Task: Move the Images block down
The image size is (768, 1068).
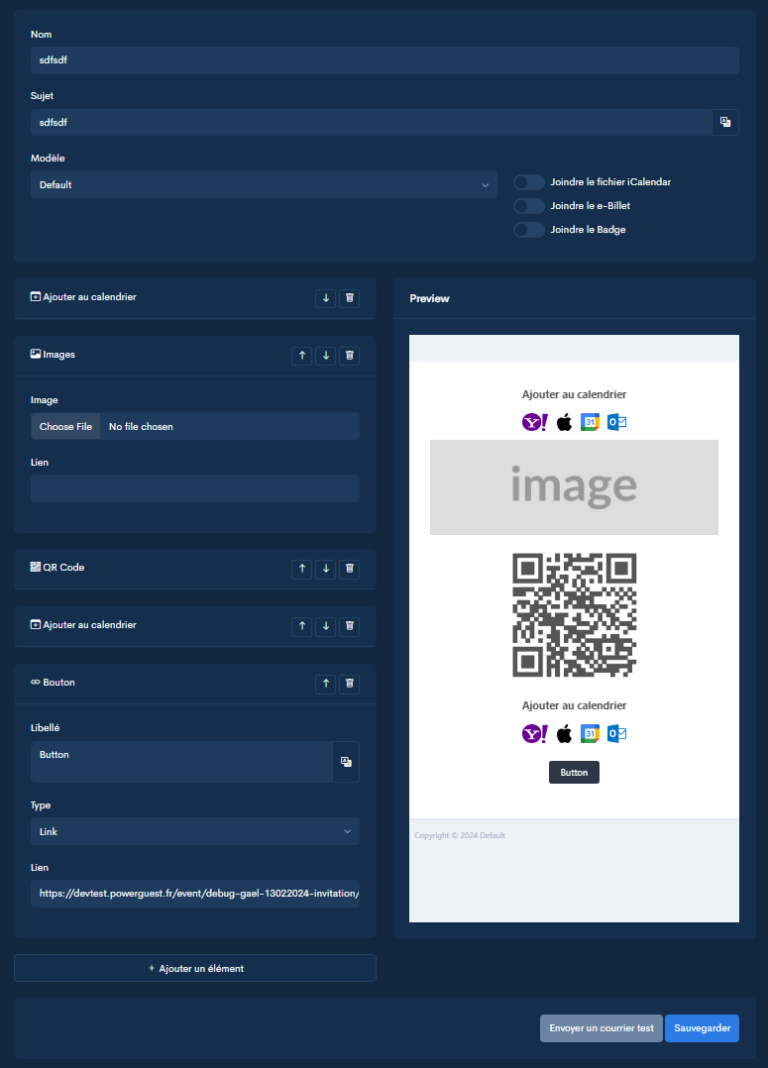Action: 325,355
